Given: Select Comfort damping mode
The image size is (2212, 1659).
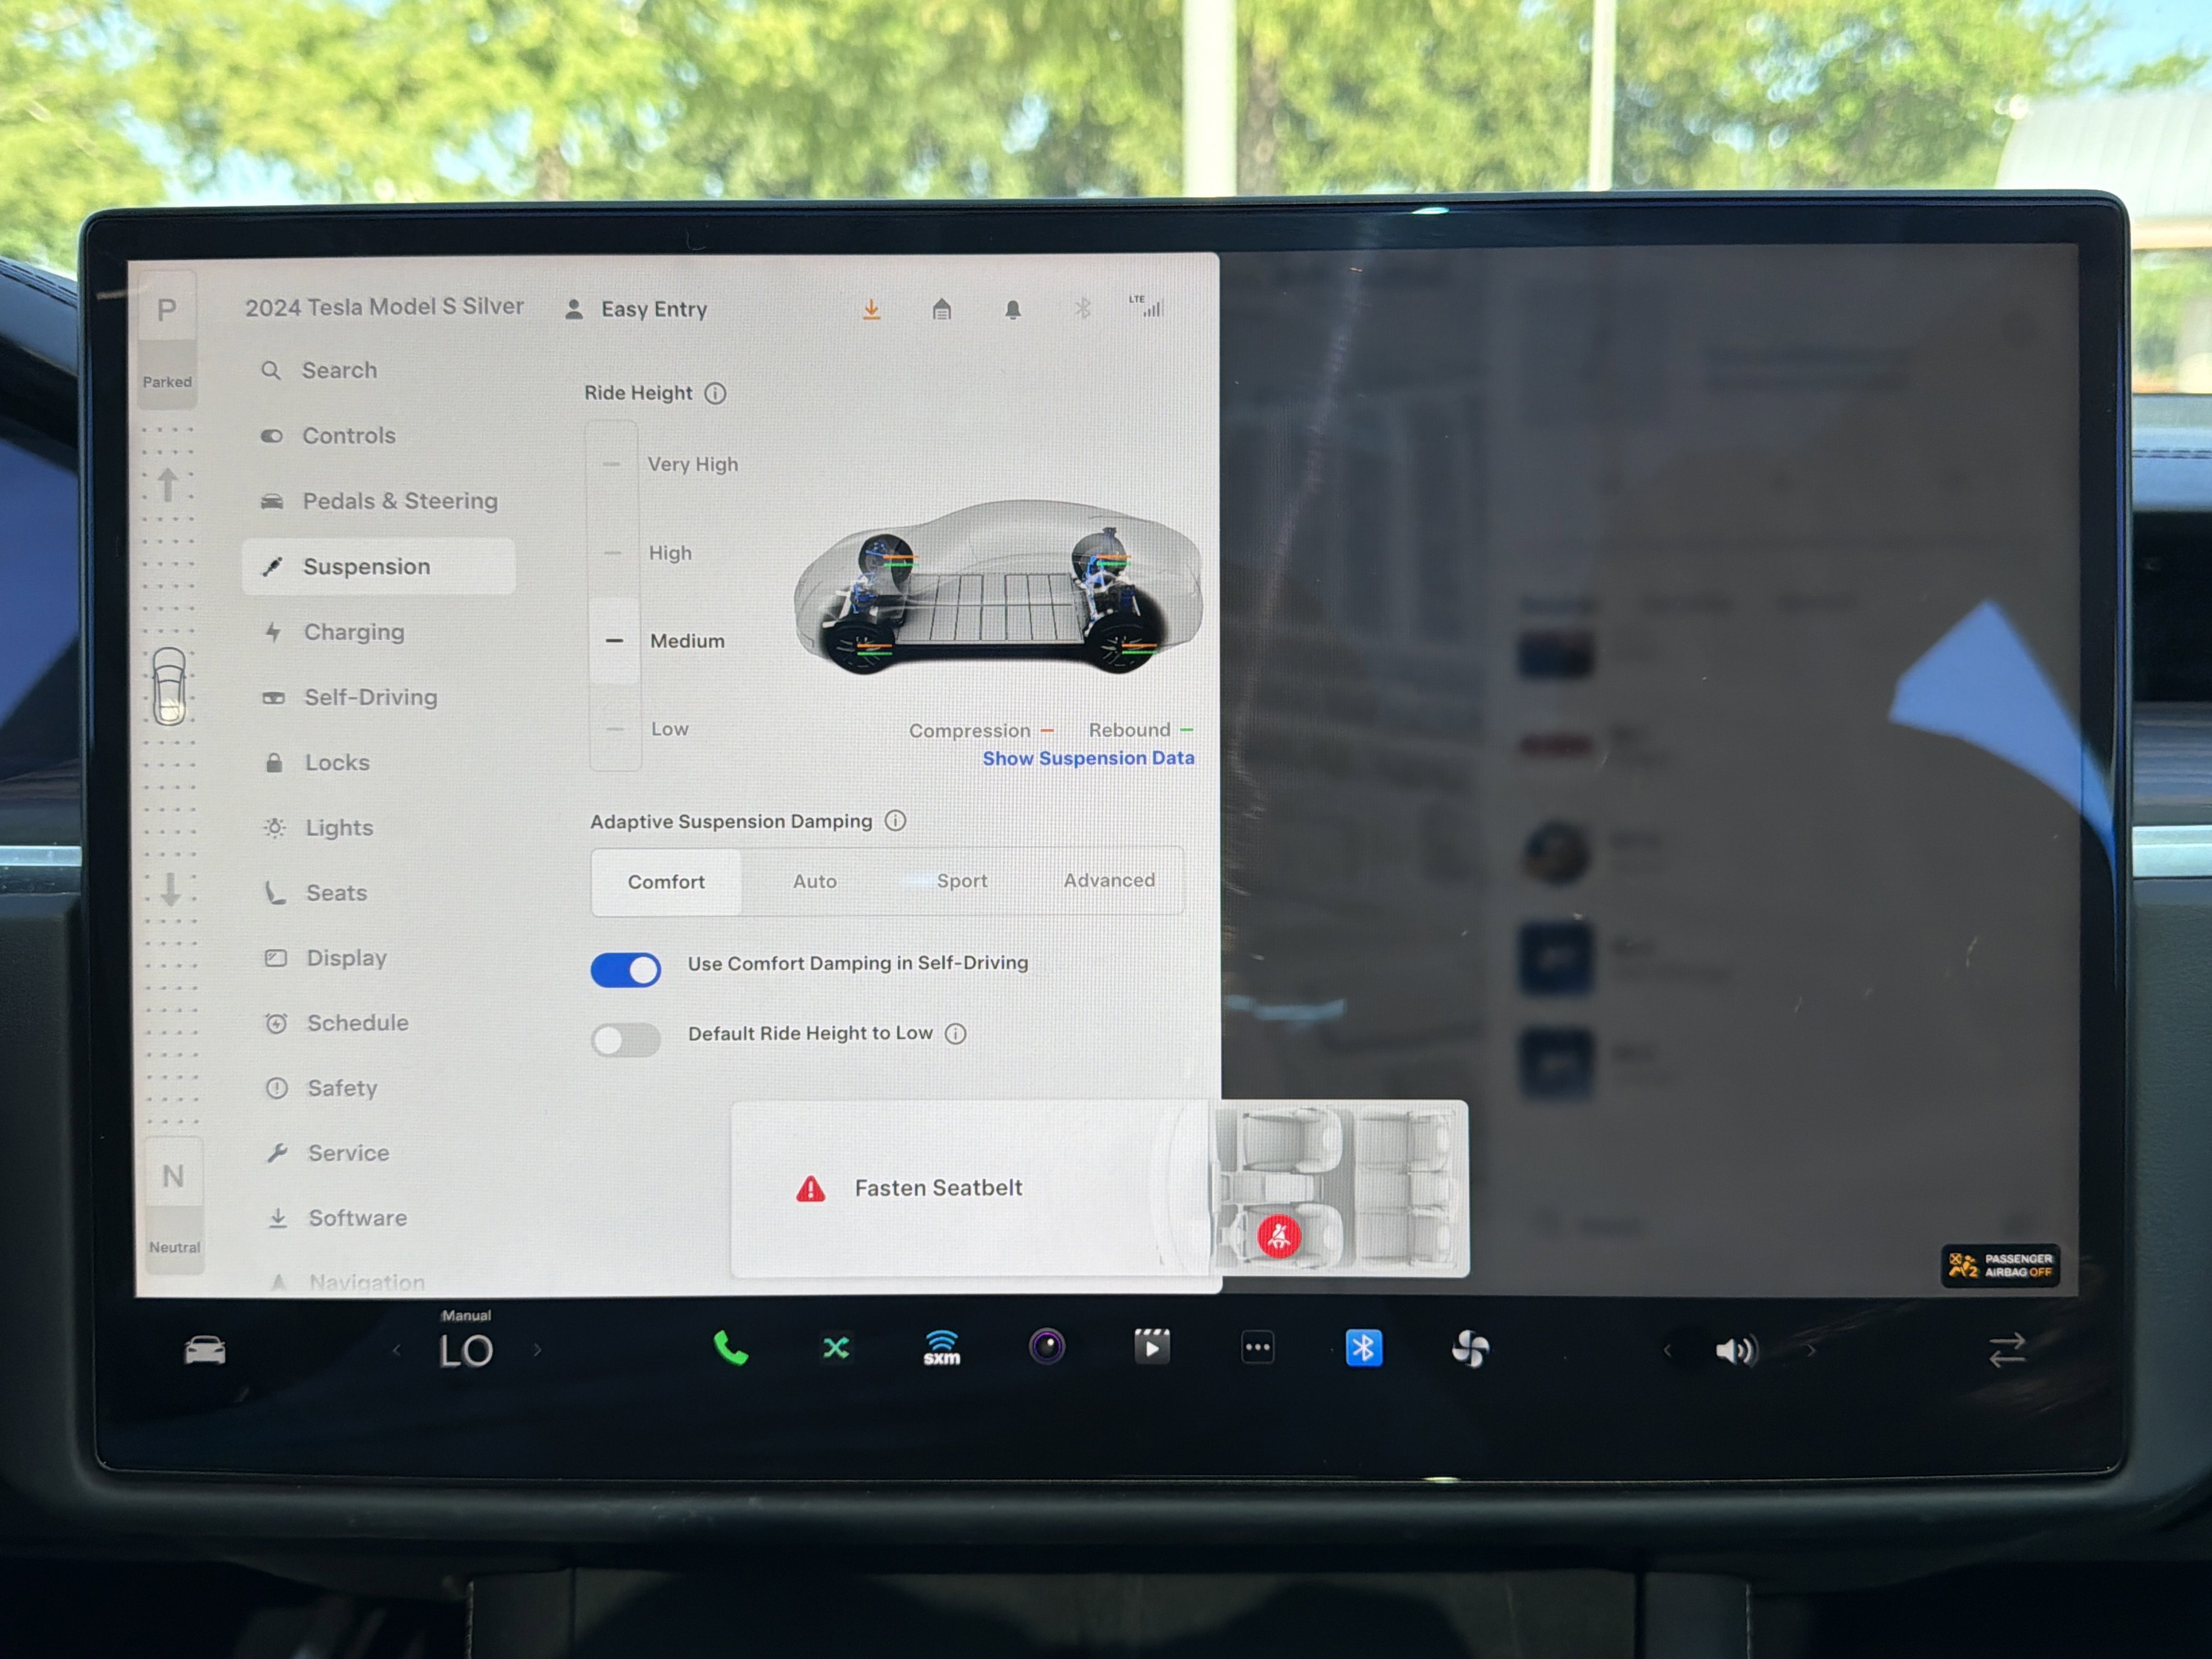Looking at the screenshot, I should coord(666,882).
